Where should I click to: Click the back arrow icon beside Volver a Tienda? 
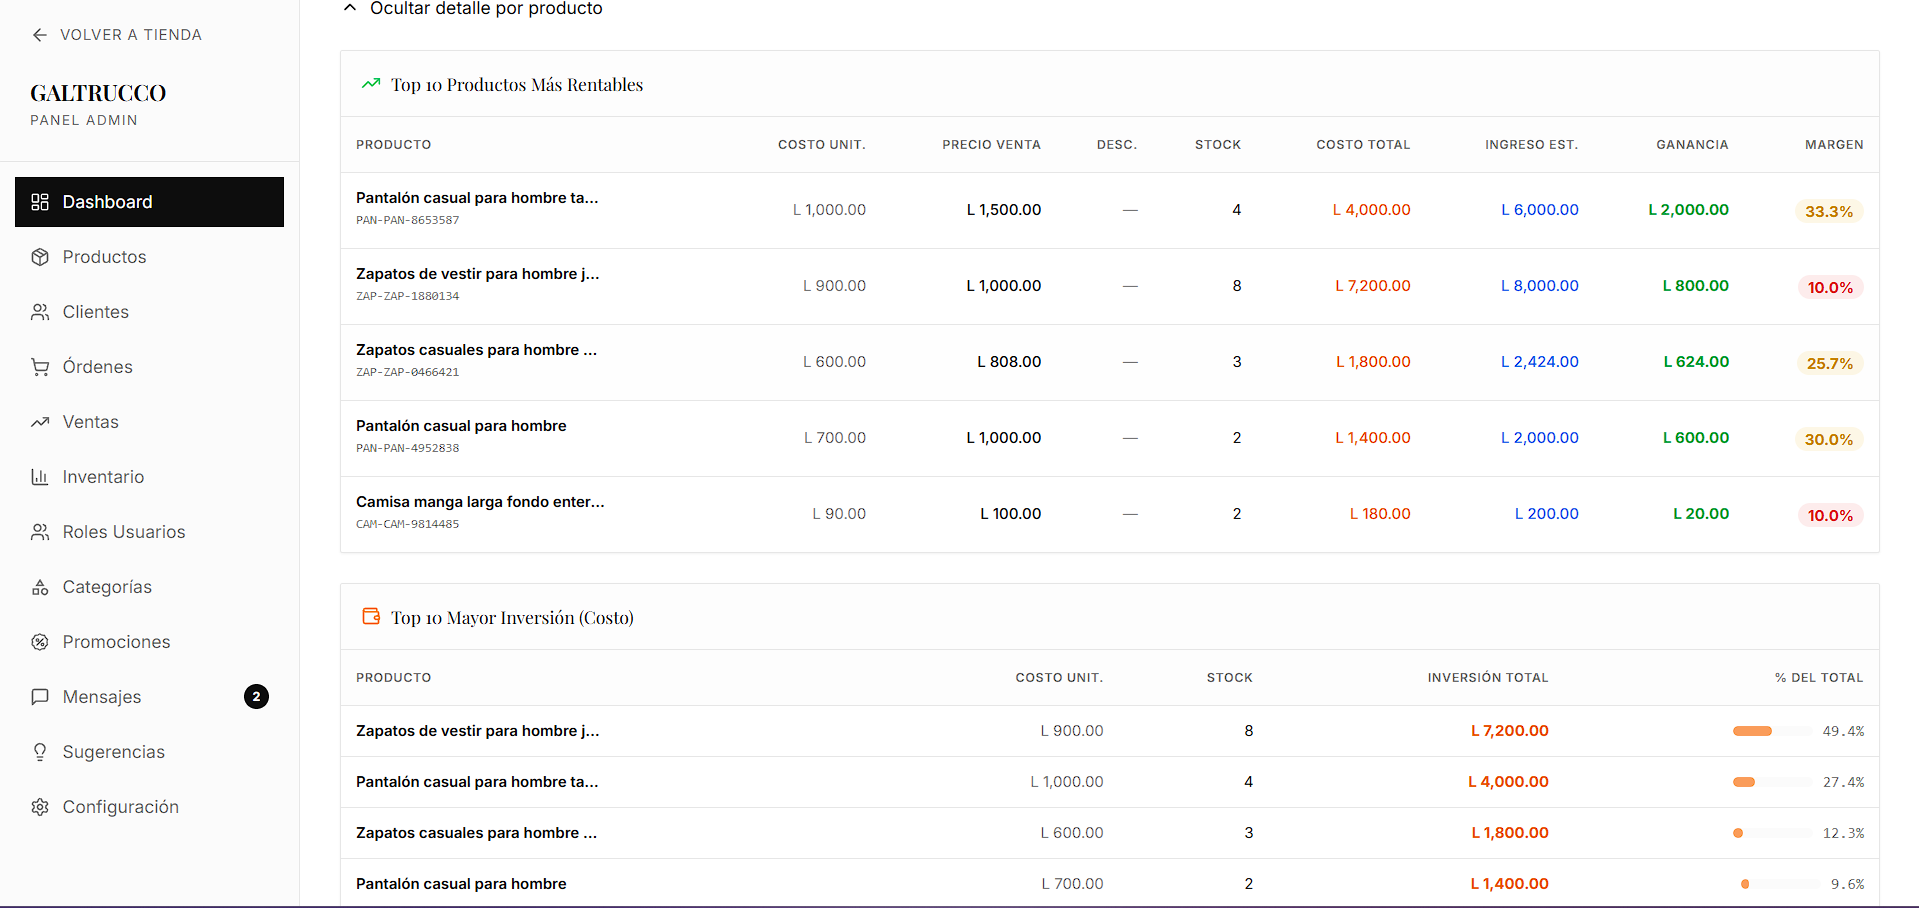39,35
